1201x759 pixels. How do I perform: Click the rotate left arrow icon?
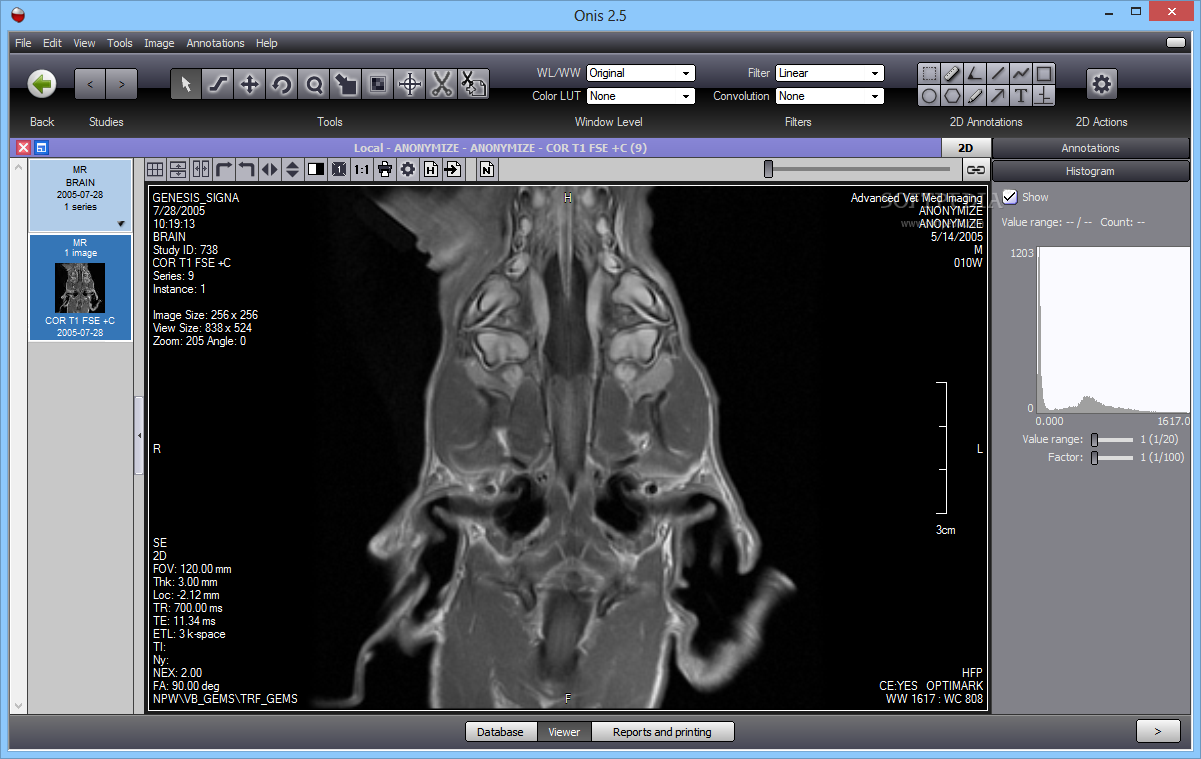(246, 170)
